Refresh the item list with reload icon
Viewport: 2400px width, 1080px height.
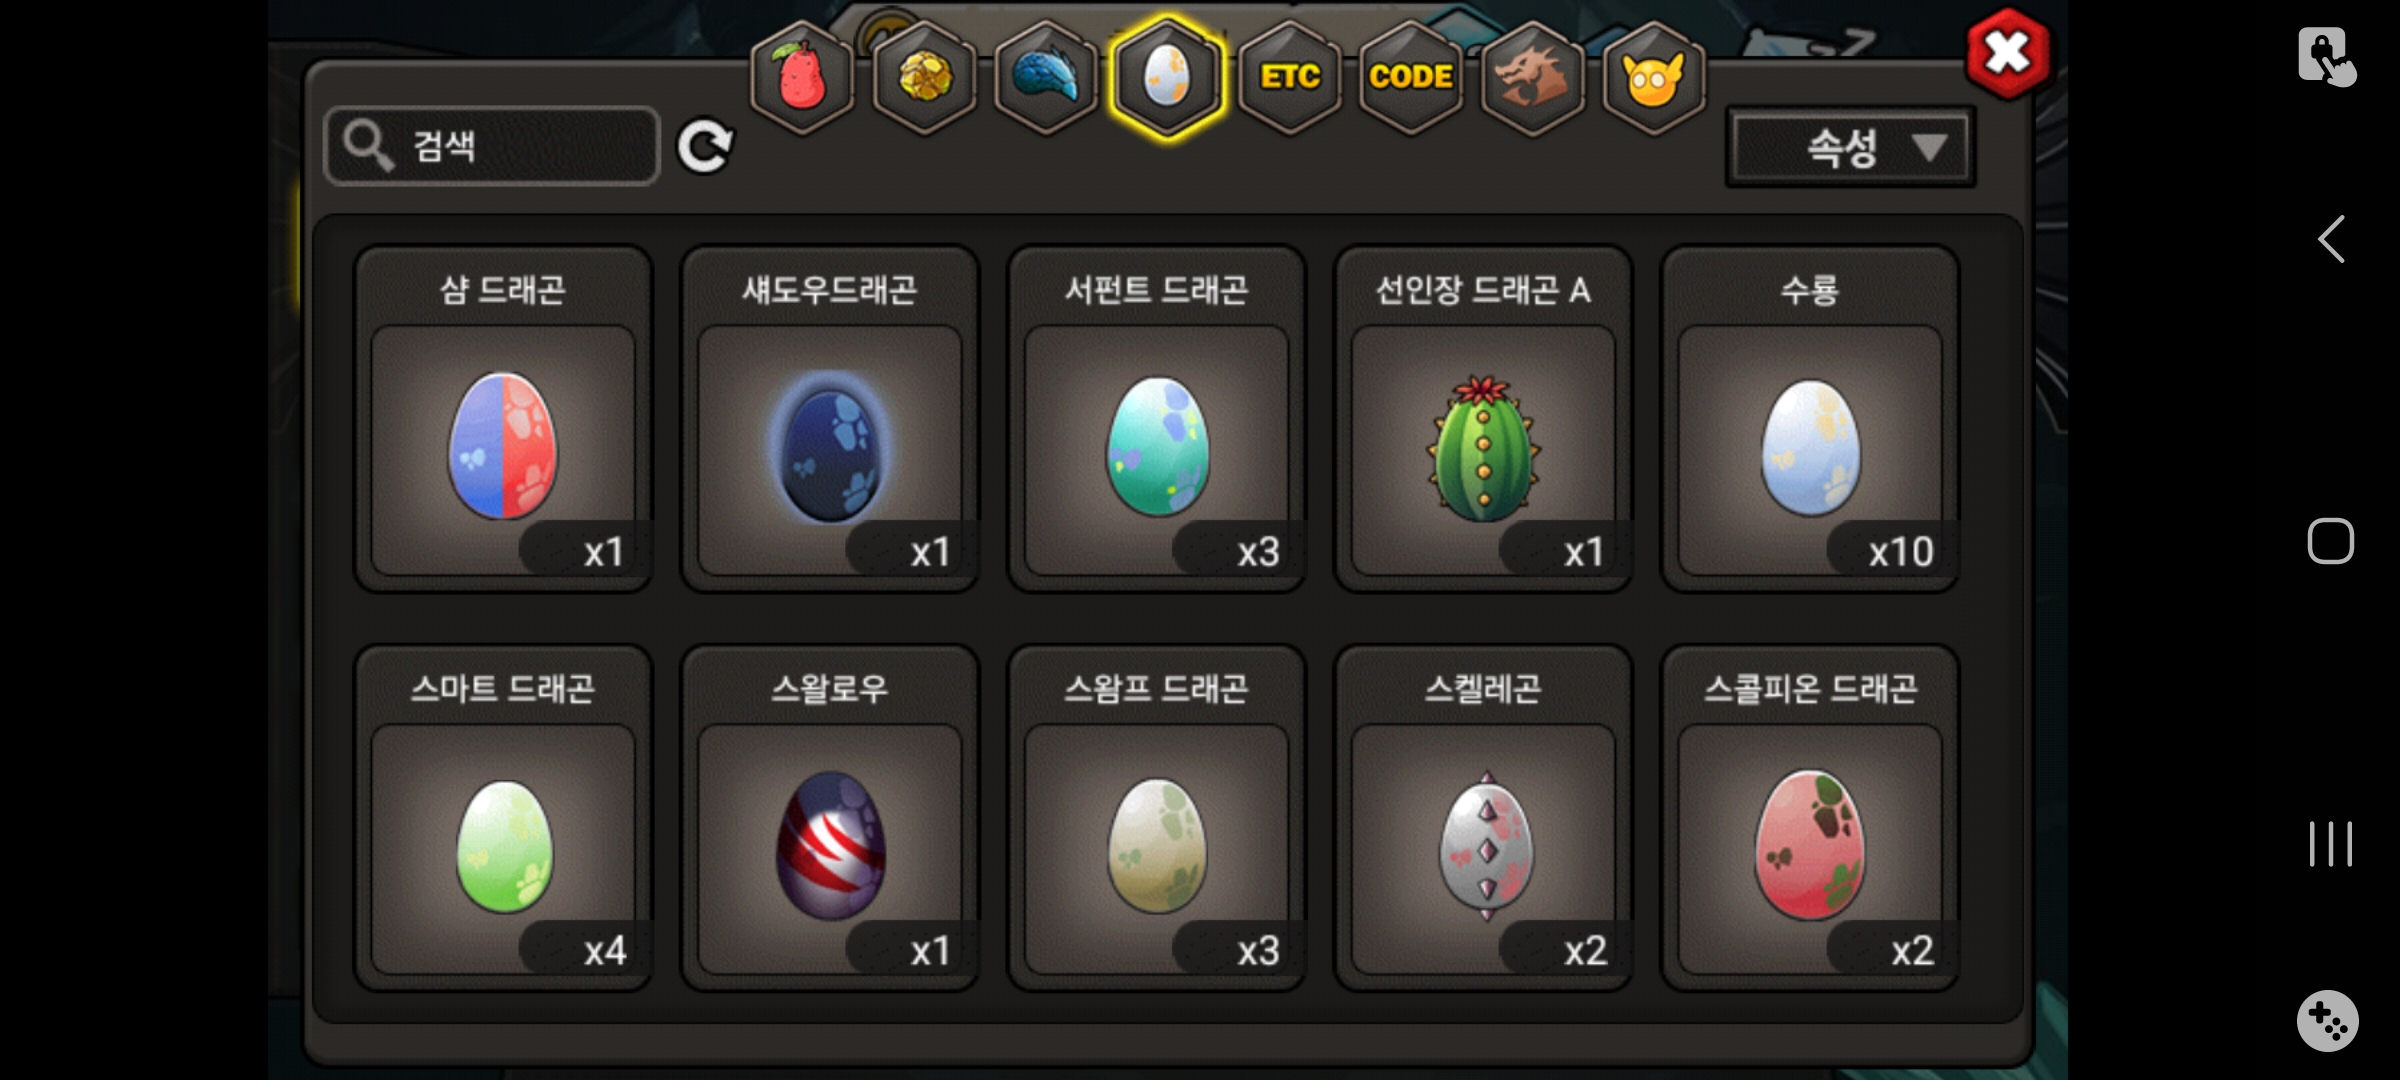(x=705, y=147)
